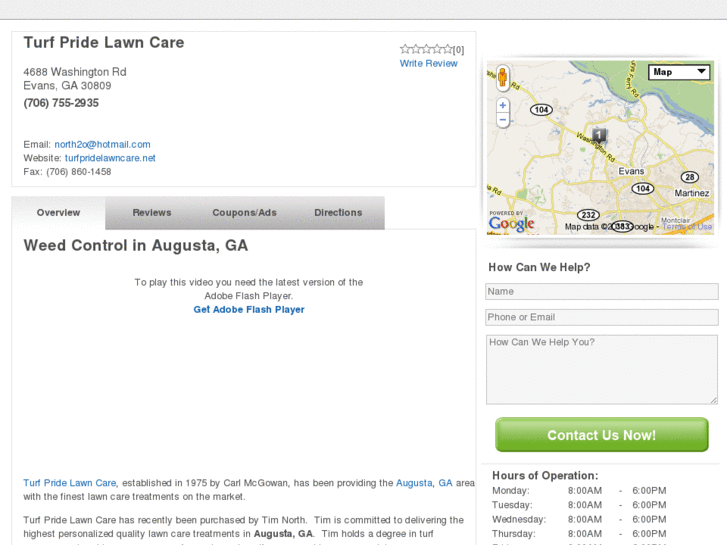727x545 pixels.
Task: Select the Overview tab
Action: (x=58, y=212)
